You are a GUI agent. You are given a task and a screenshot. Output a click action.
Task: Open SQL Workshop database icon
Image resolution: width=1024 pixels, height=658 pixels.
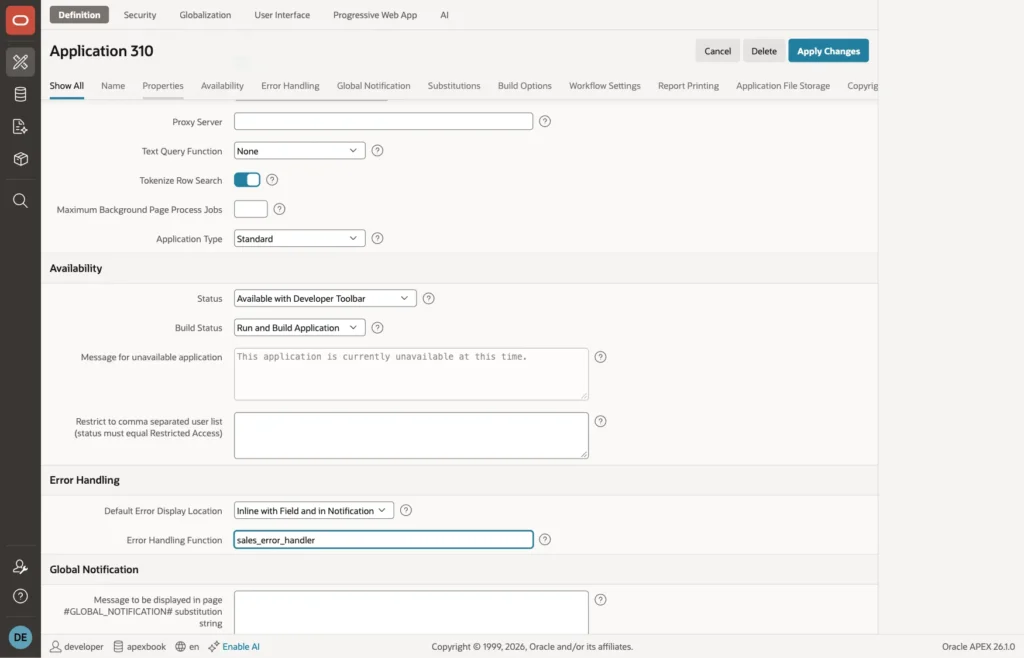point(20,95)
